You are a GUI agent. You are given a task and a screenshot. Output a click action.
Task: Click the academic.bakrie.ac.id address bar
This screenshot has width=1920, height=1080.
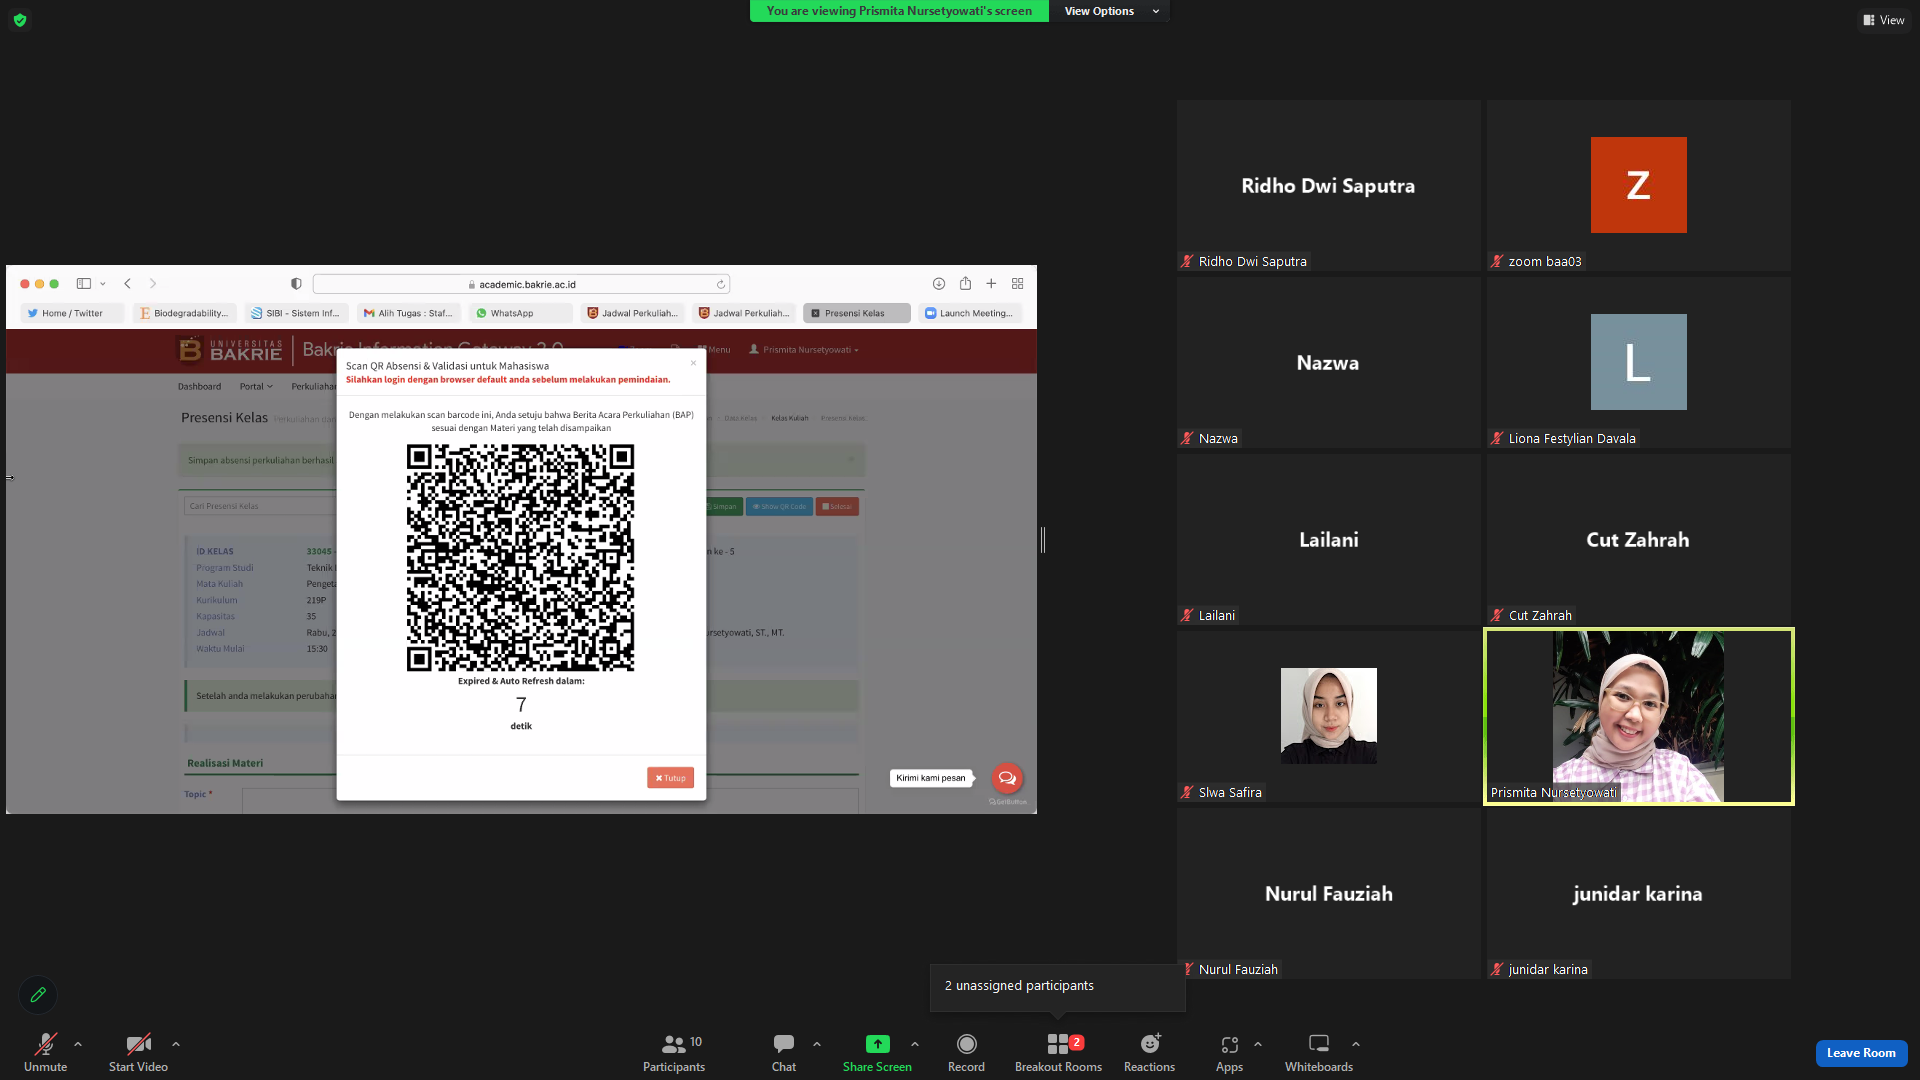pos(522,284)
